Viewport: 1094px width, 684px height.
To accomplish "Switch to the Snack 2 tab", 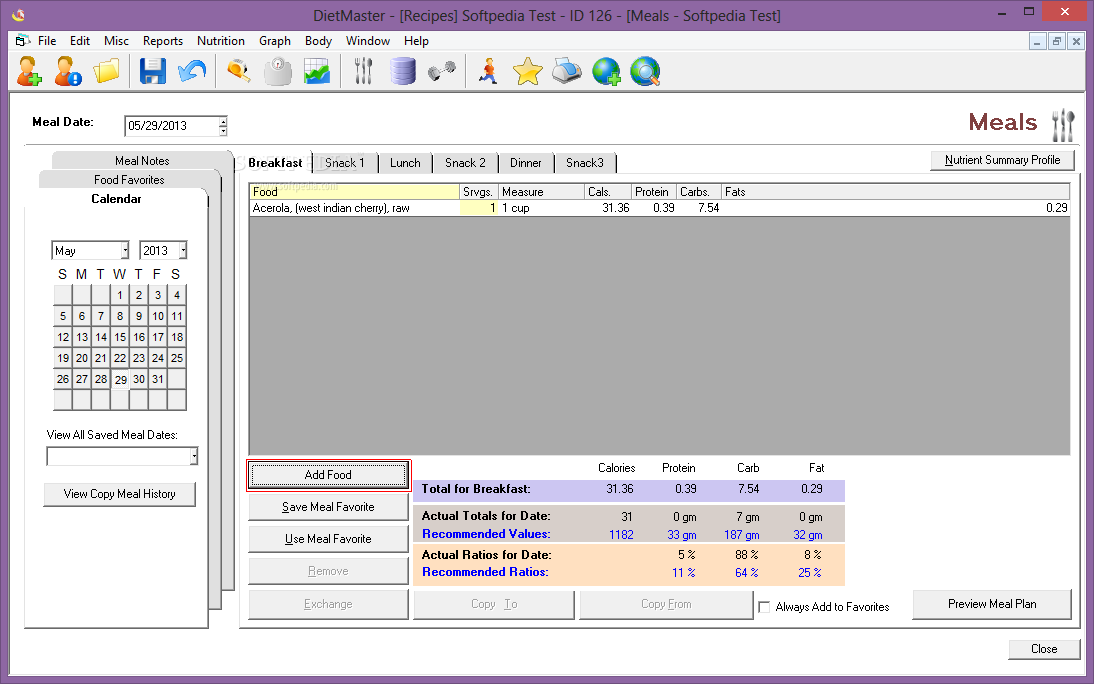I will pyautogui.click(x=465, y=163).
